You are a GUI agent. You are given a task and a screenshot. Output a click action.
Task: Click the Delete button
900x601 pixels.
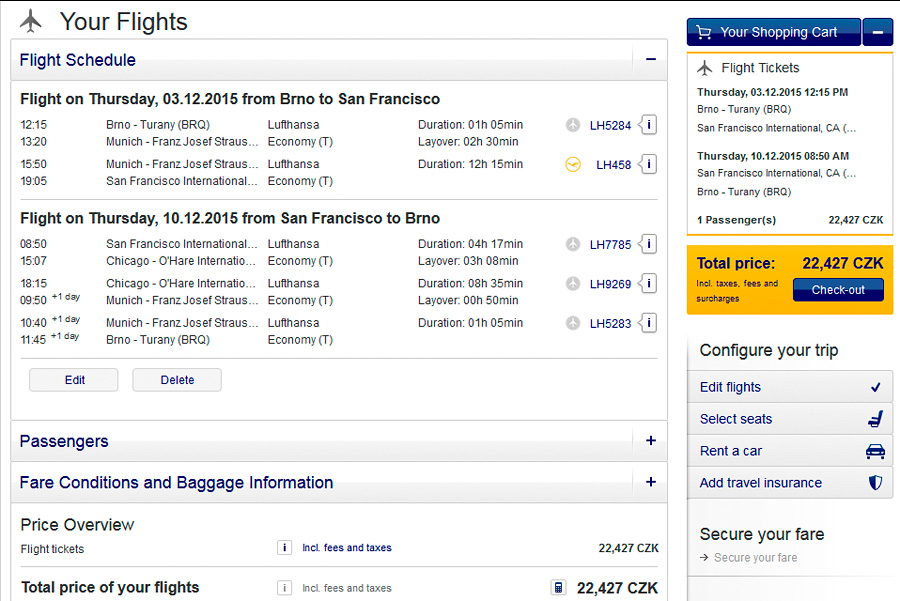(177, 380)
